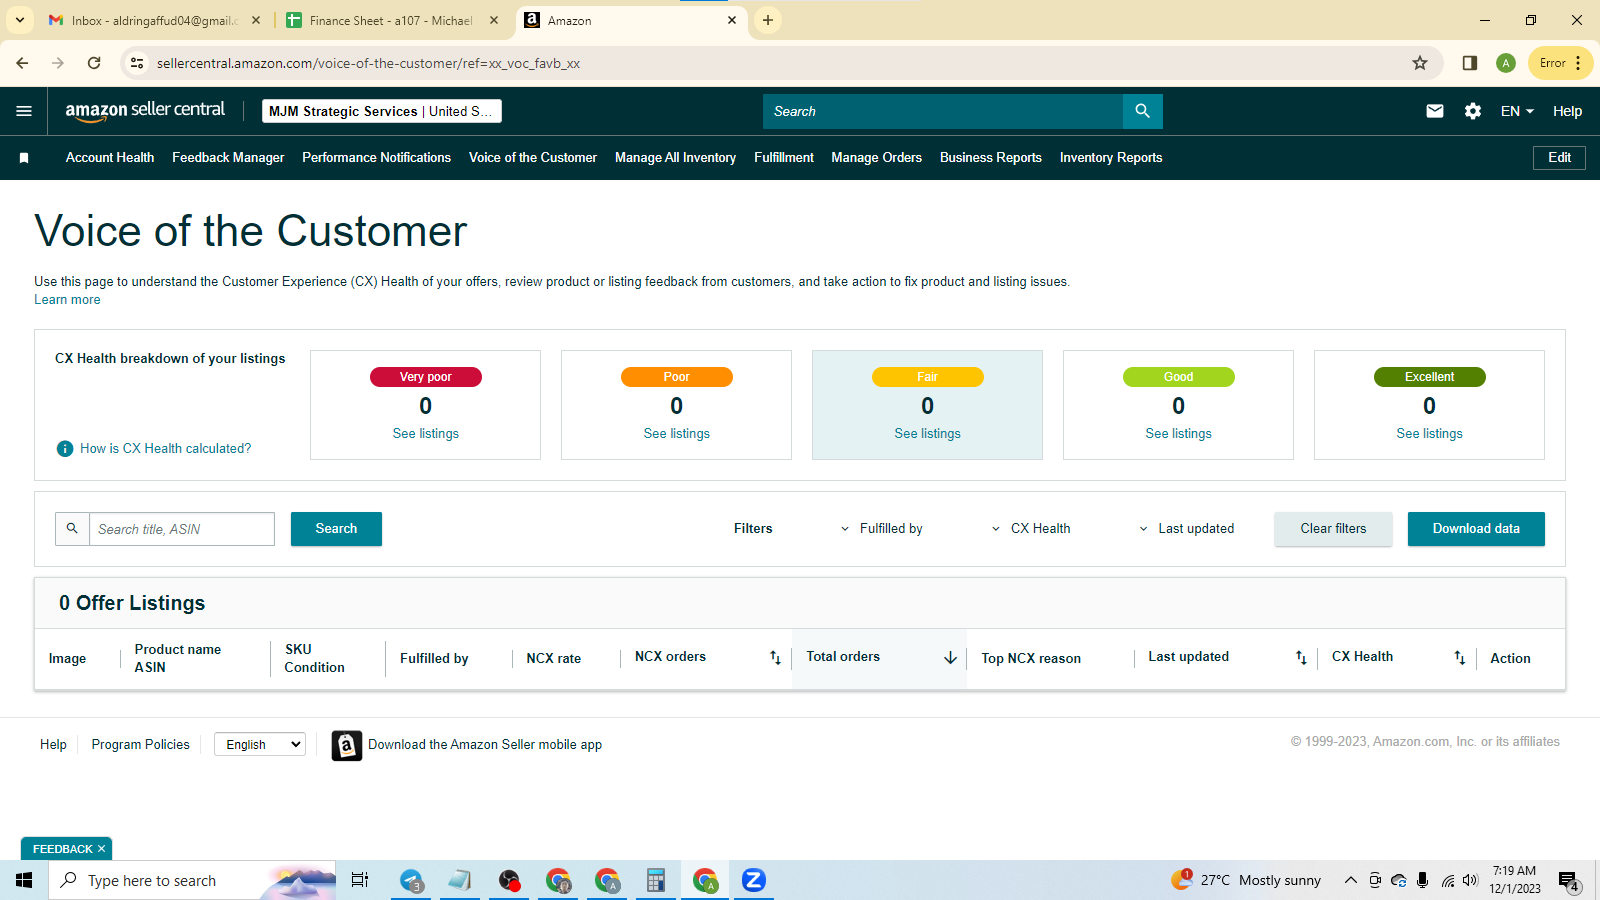Sort by NCX orders arrows icon
The height and width of the screenshot is (900, 1600).
coord(775,658)
